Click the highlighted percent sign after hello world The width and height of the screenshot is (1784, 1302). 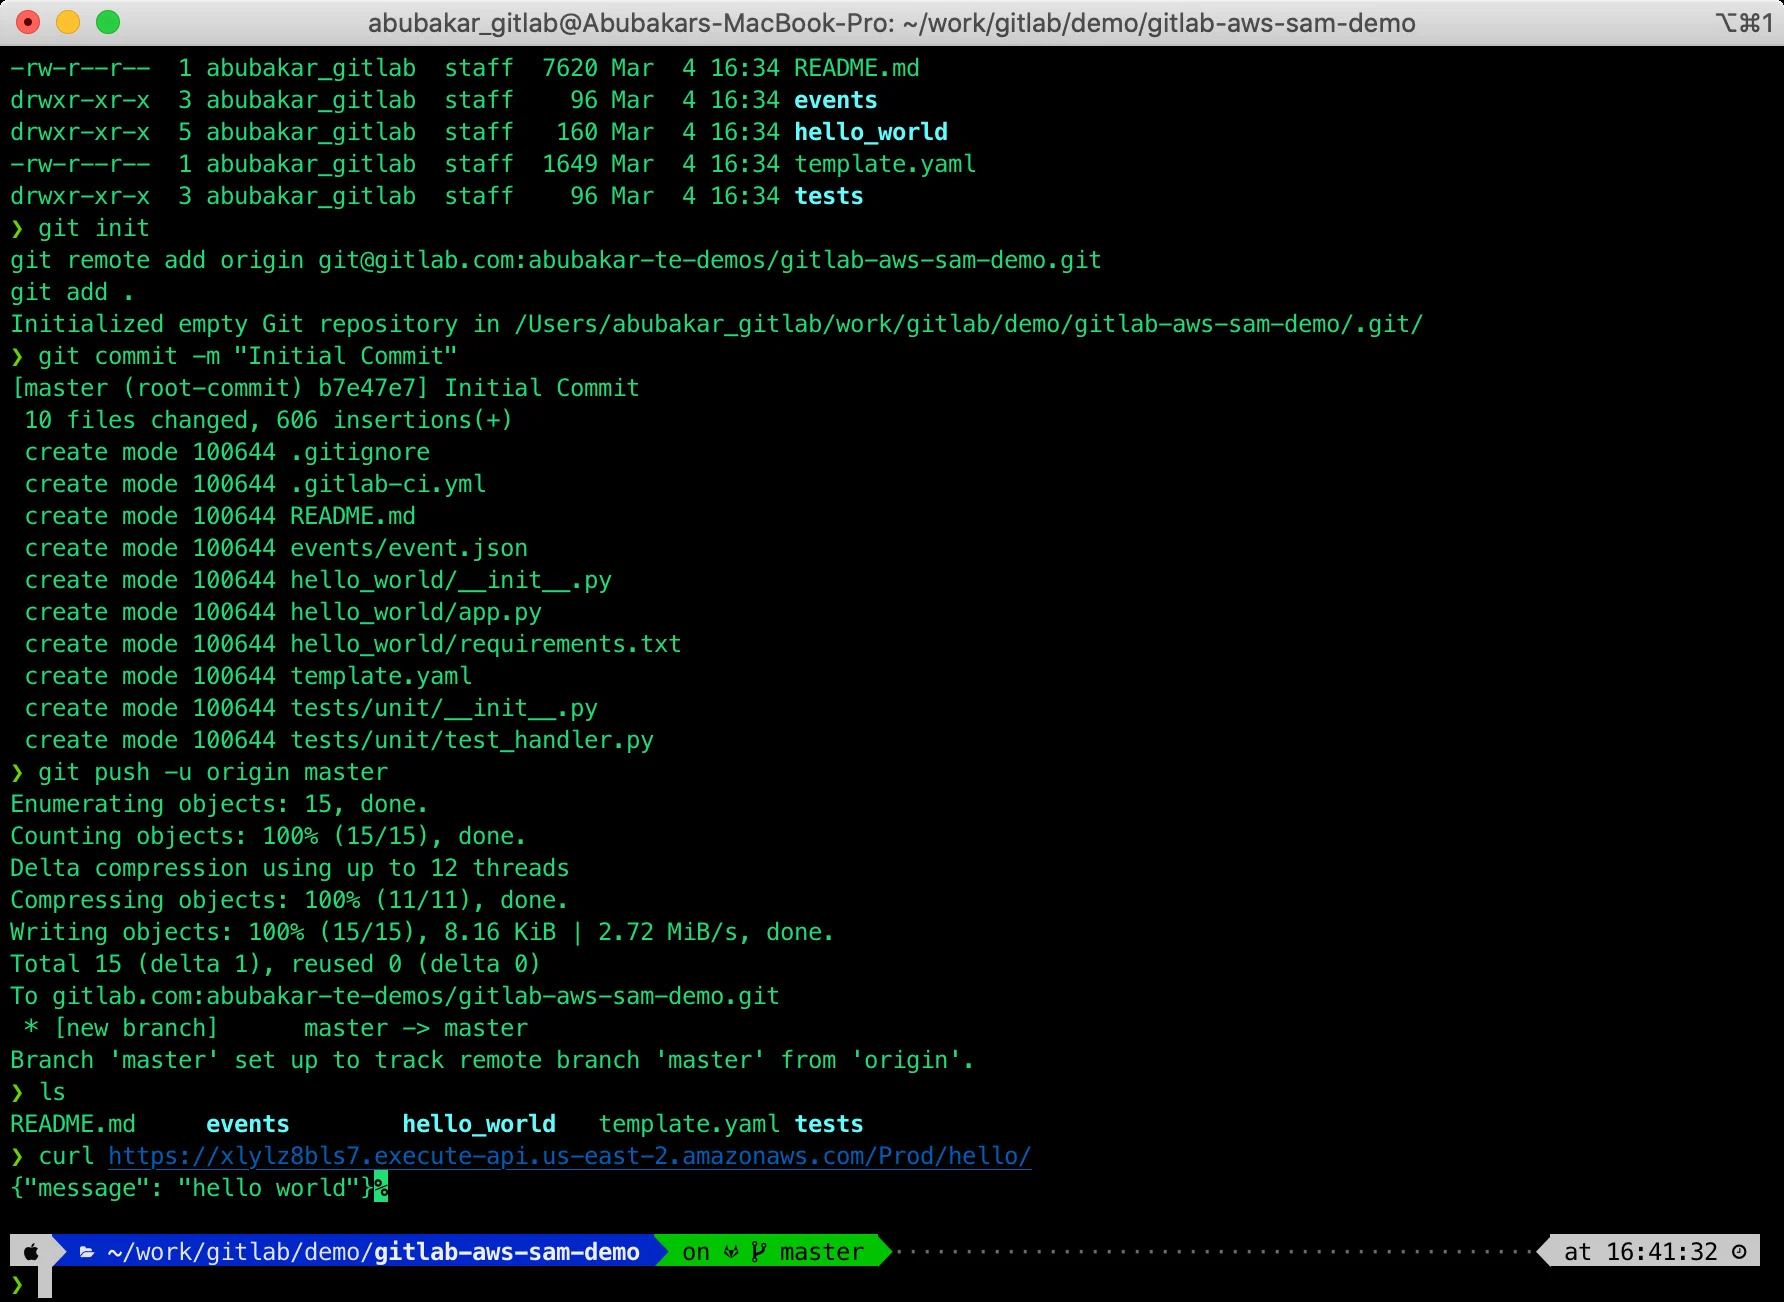pos(380,1188)
